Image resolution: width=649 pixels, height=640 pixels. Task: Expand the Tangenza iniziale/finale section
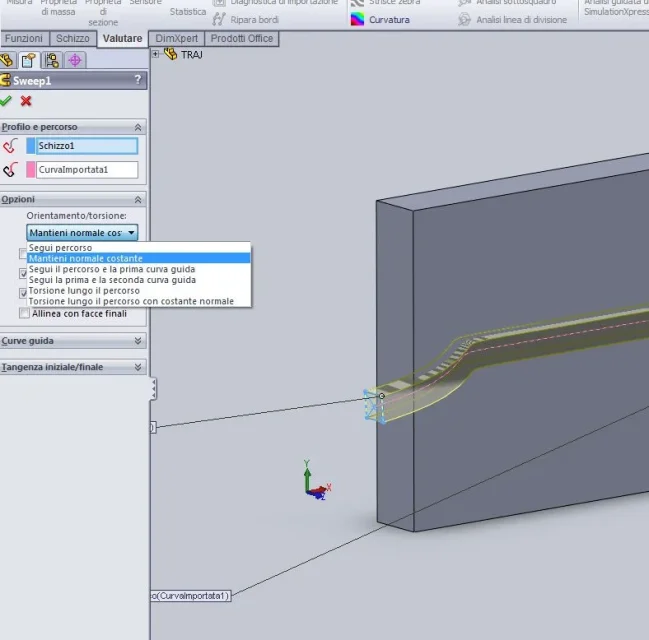coord(138,367)
